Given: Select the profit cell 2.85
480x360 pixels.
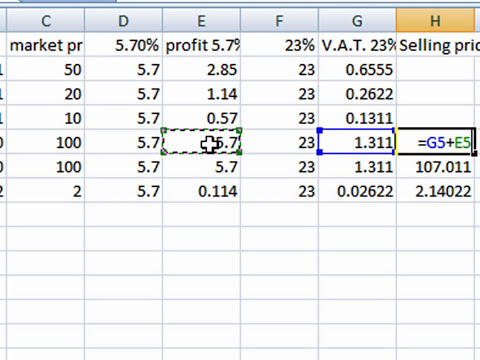Looking at the screenshot, I should pos(201,69).
